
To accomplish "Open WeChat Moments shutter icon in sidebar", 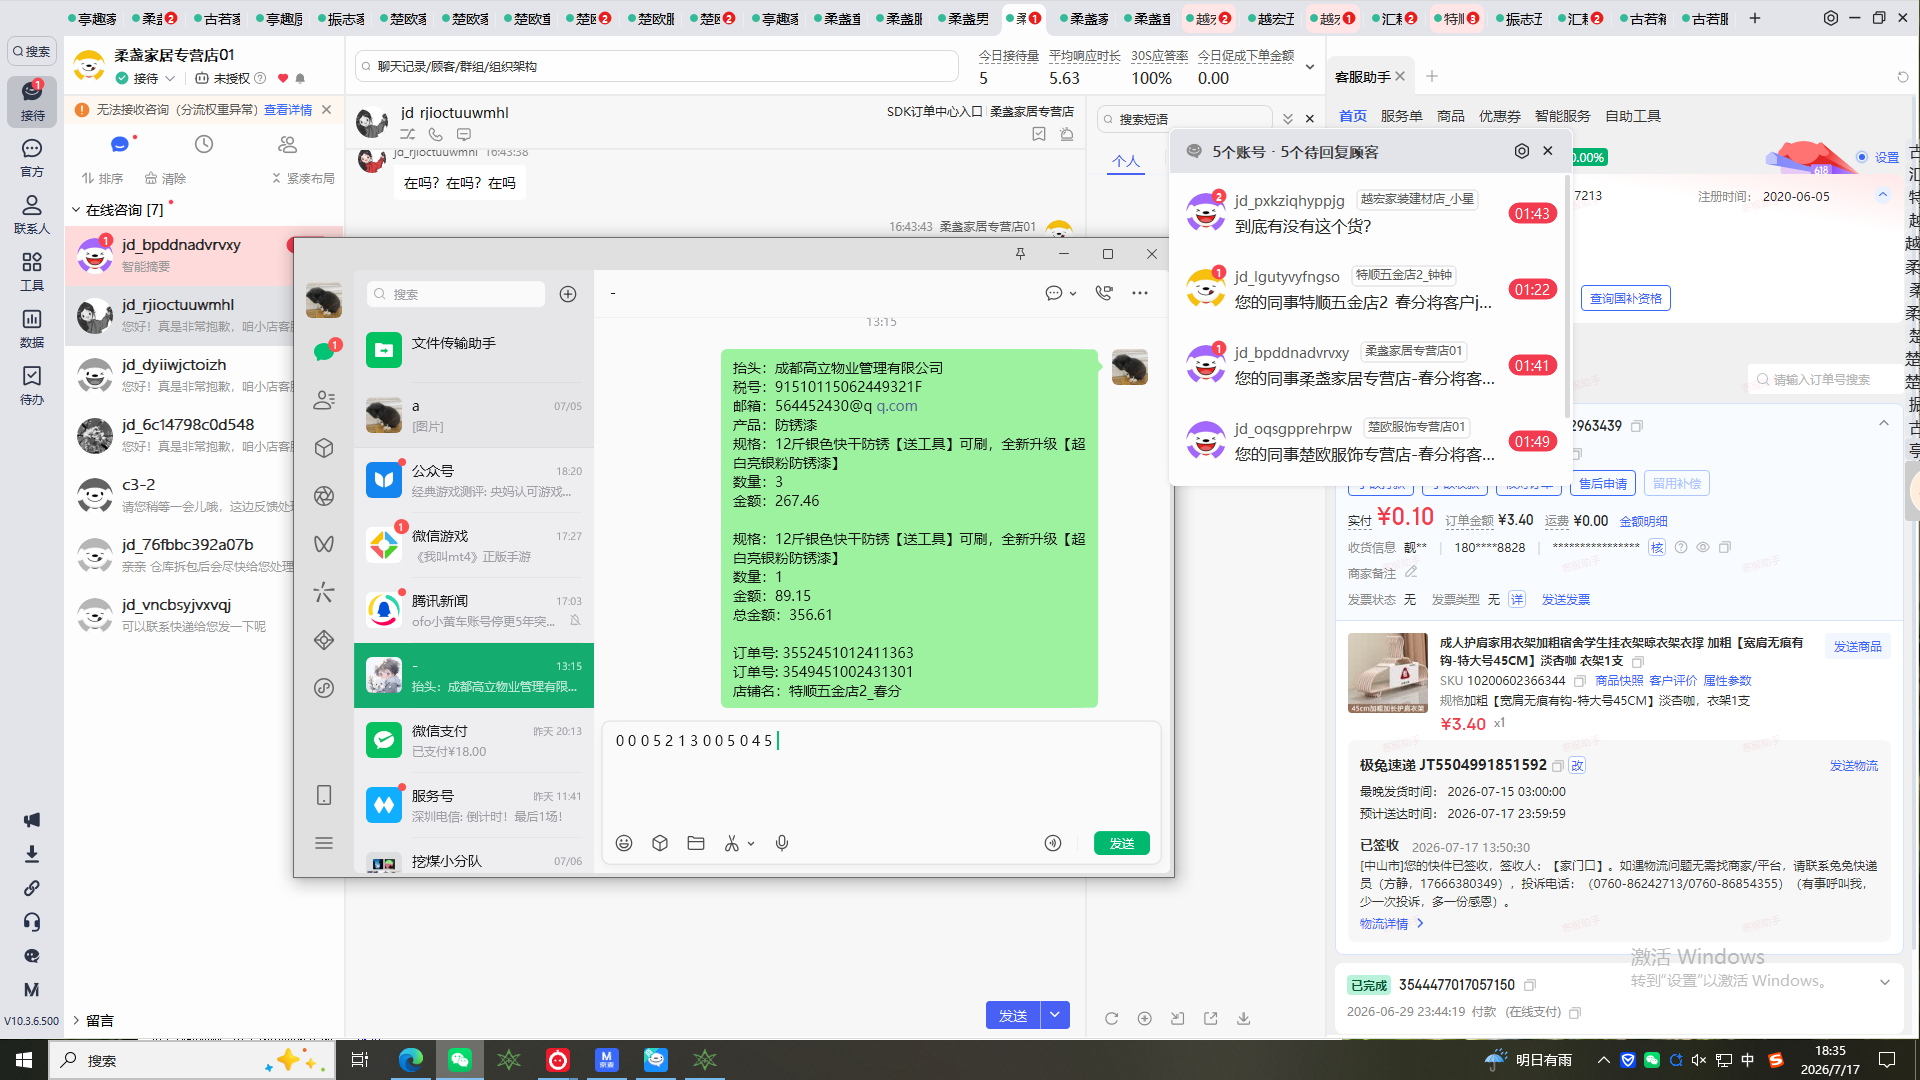I will (324, 496).
